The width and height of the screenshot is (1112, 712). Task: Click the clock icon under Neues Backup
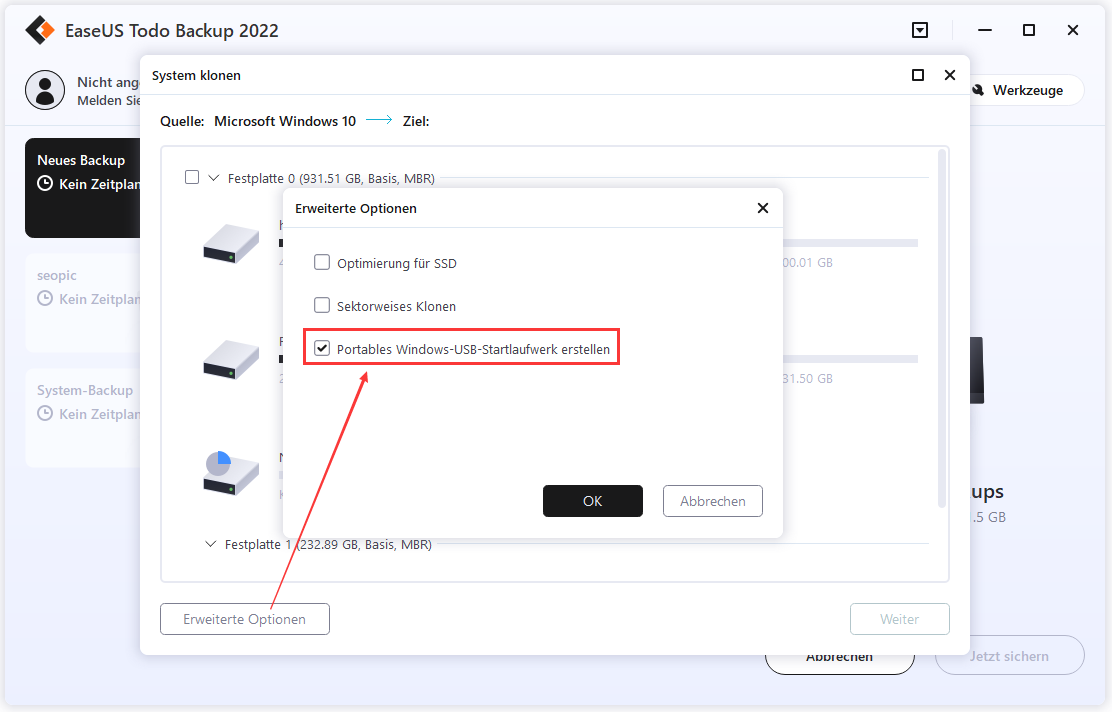45,184
